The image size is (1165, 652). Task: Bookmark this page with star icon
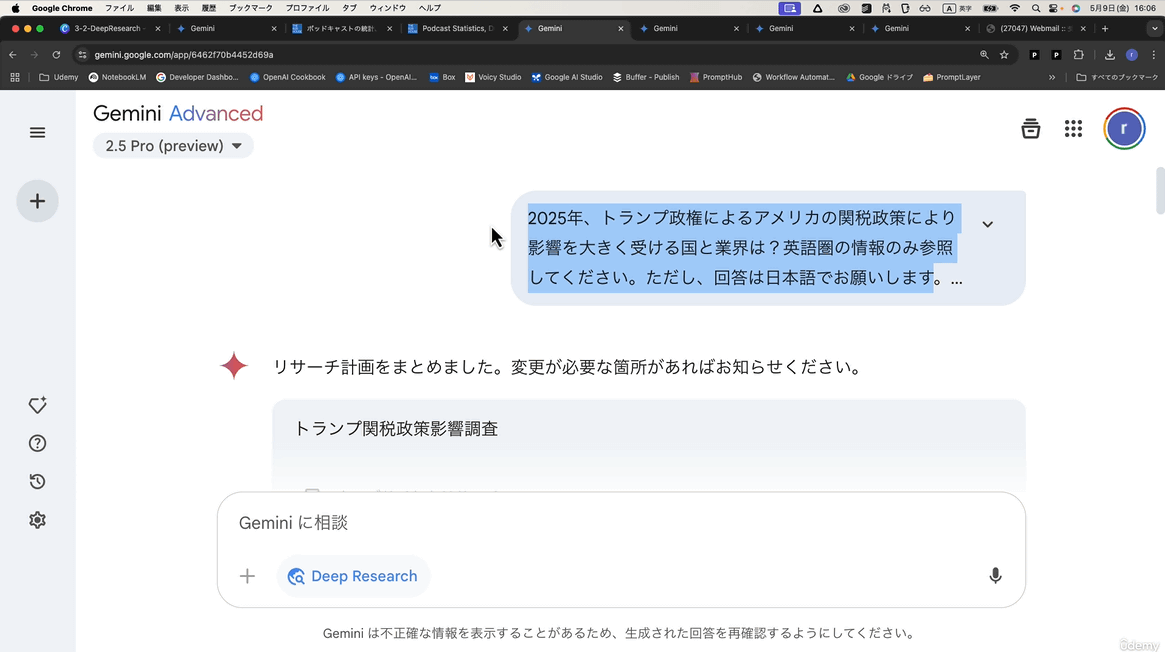[x=1004, y=55]
